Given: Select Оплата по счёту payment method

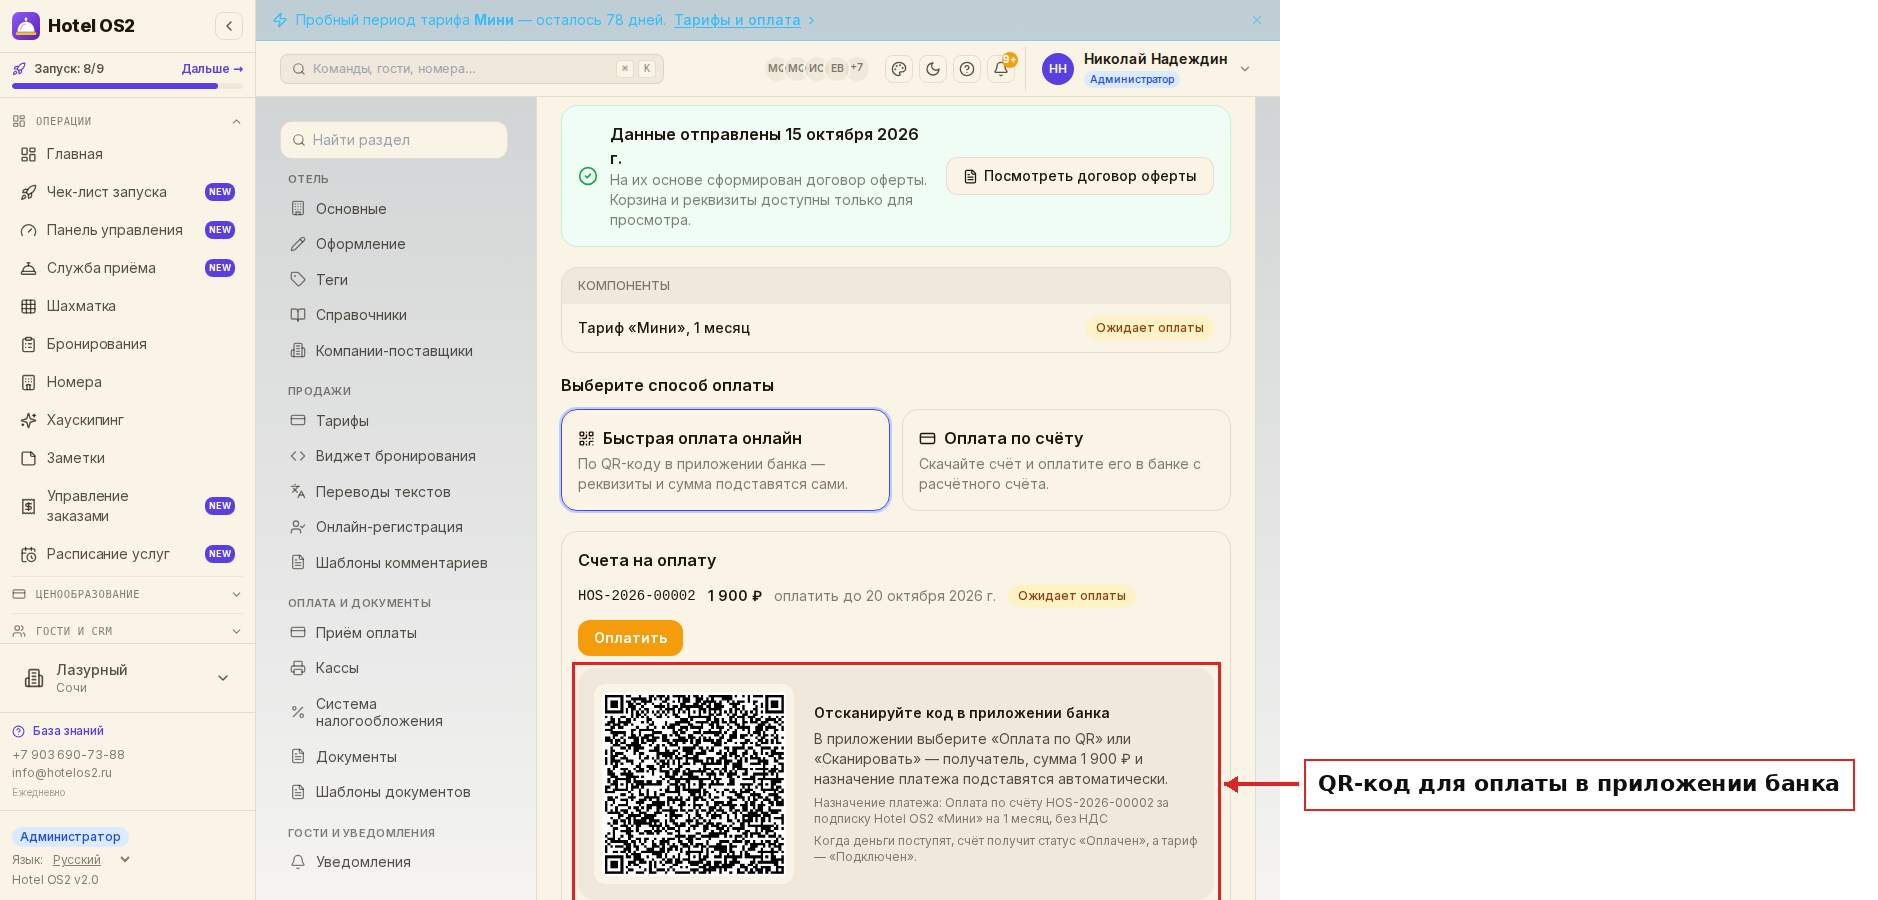Looking at the screenshot, I should 1066,460.
